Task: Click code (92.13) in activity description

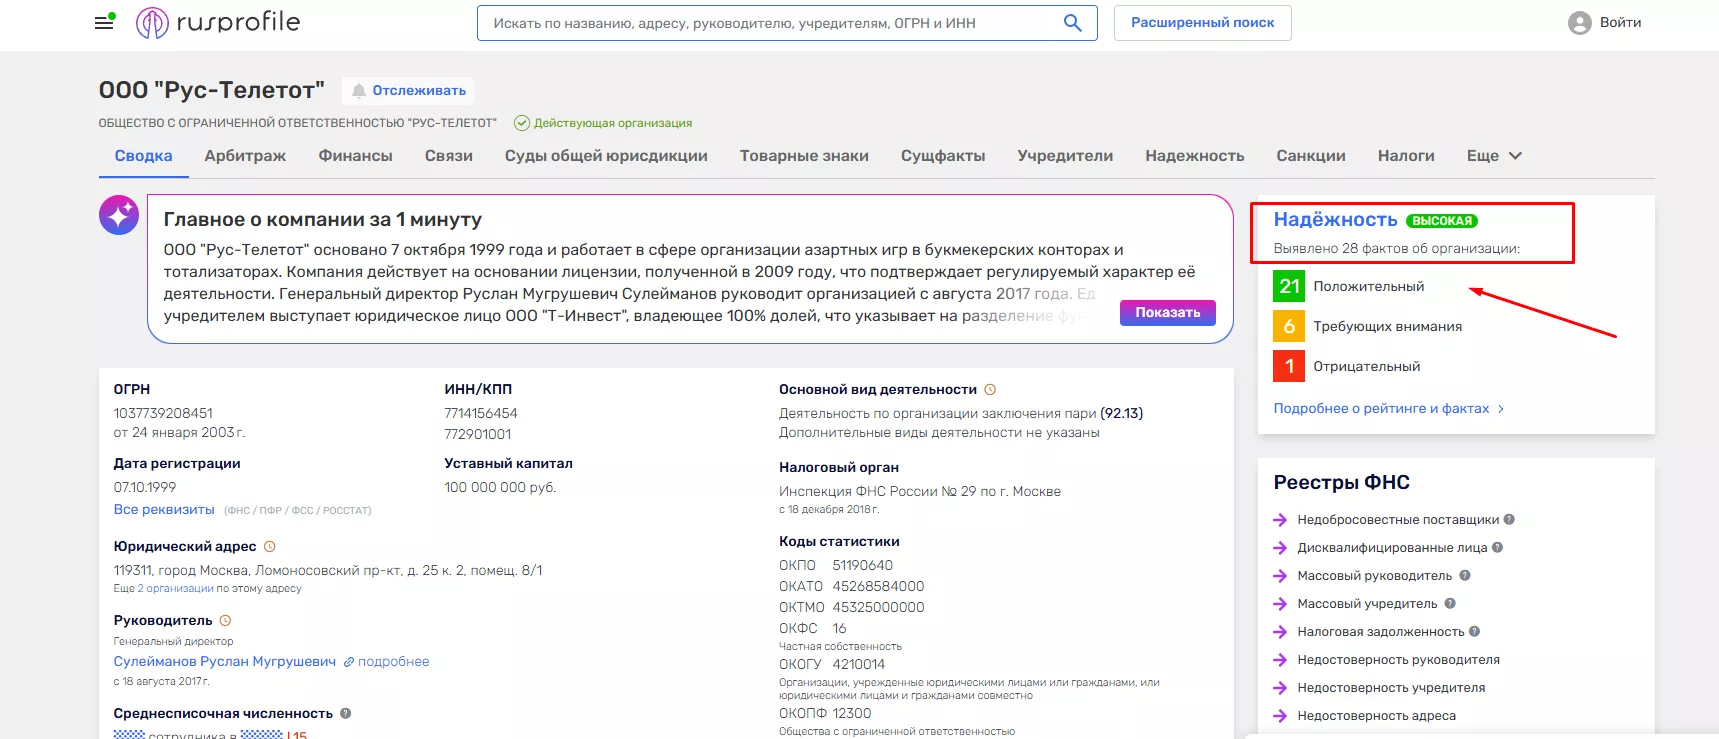Action: pyautogui.click(x=1121, y=414)
